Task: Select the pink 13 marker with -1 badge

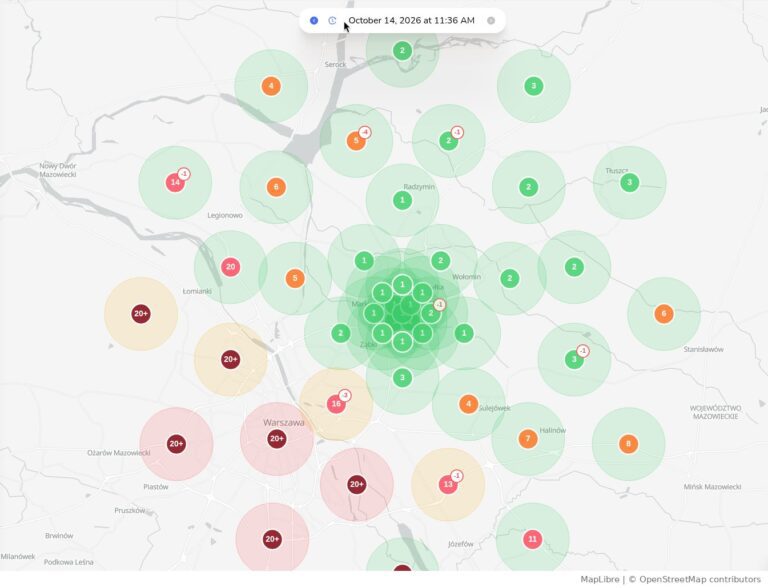Action: click(448, 485)
